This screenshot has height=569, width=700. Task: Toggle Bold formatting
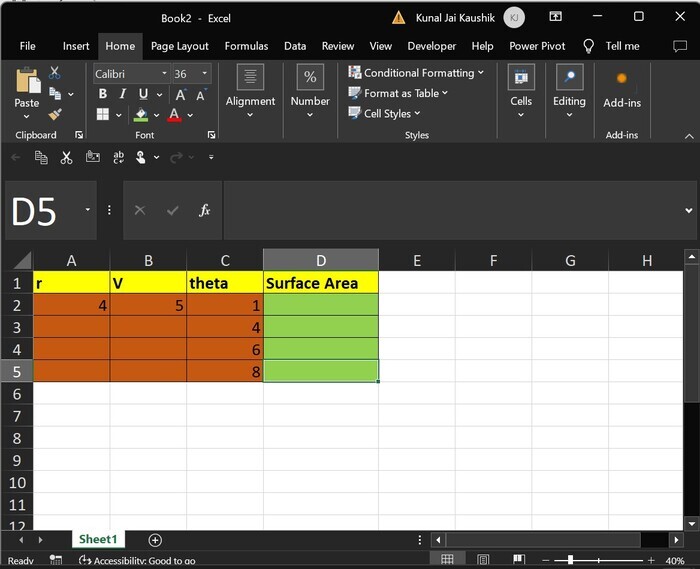[x=102, y=94]
